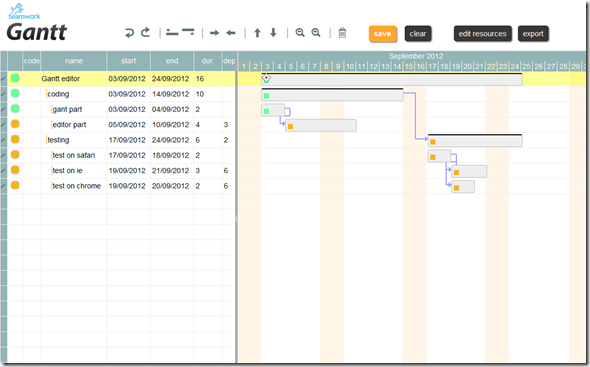
Task: Click editor part bar in chart
Action: (321, 125)
